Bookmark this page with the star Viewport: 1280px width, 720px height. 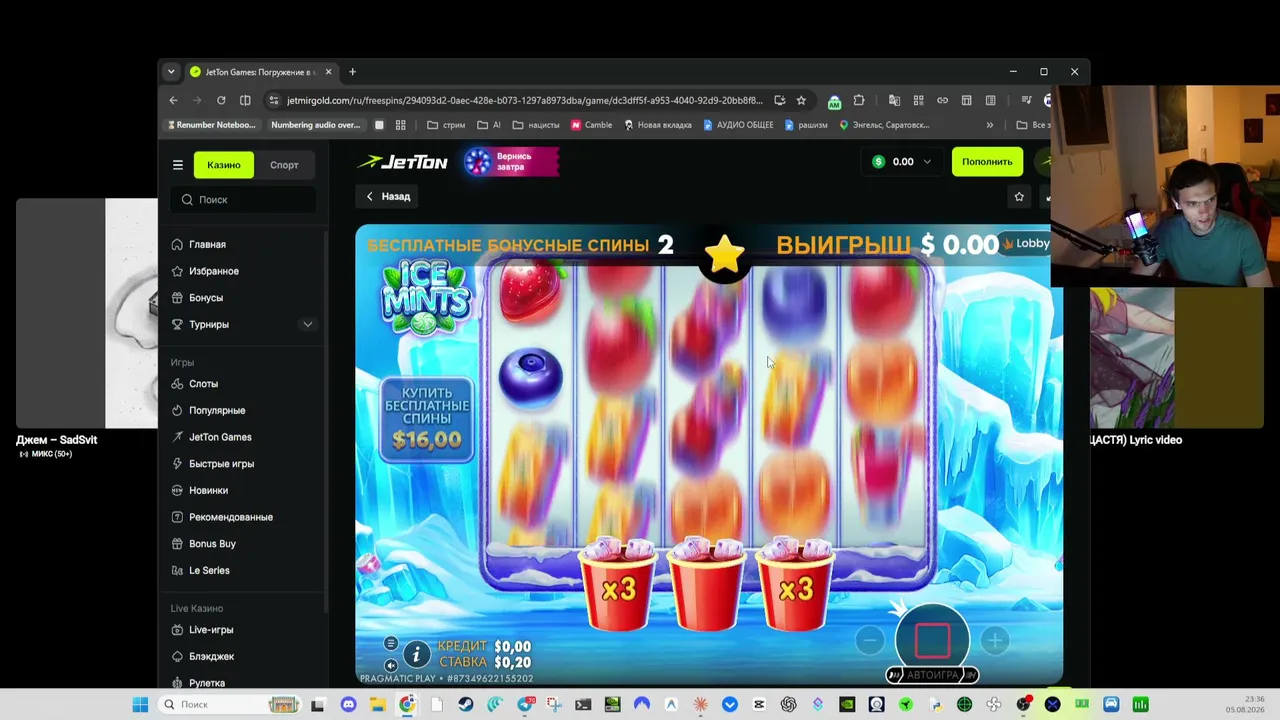[x=801, y=100]
